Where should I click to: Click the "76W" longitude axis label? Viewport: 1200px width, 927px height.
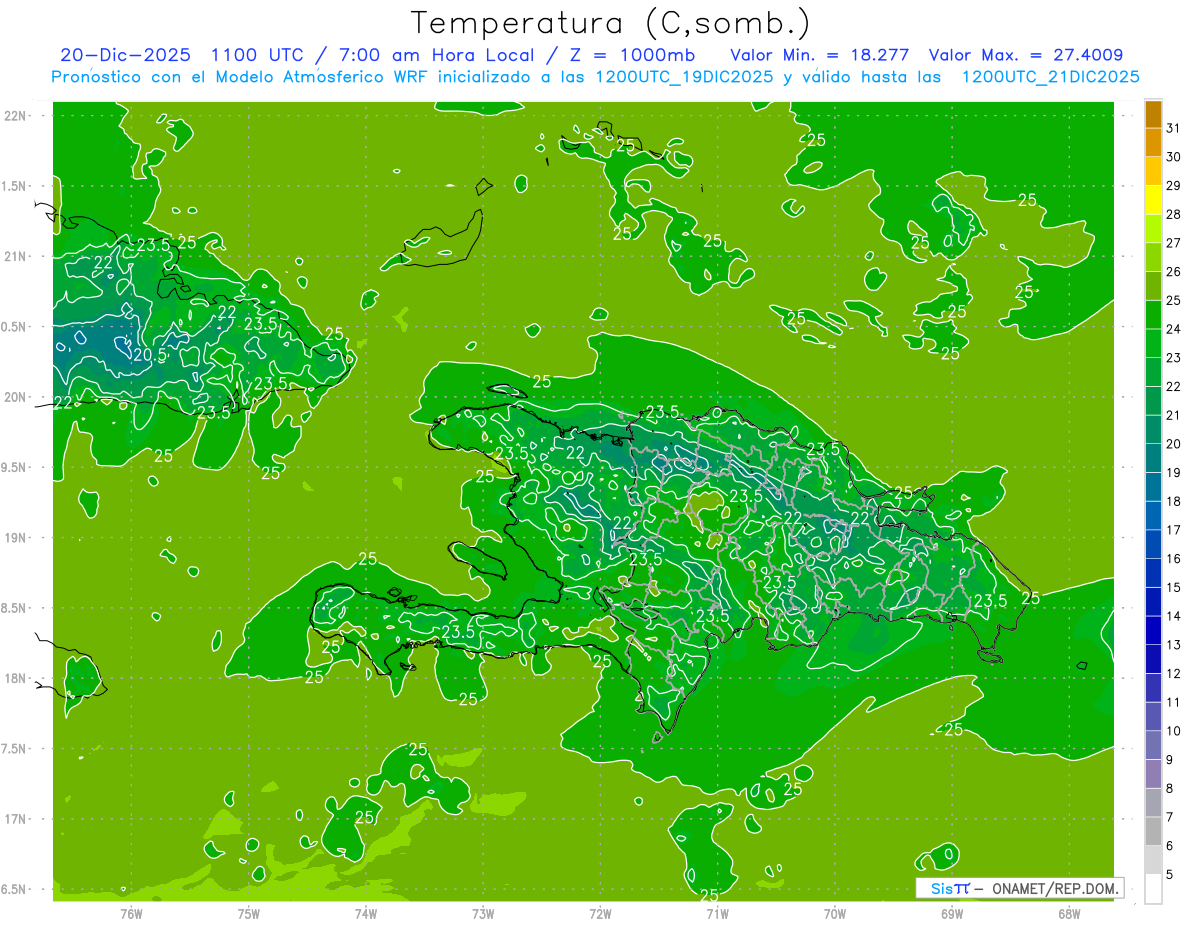131,913
